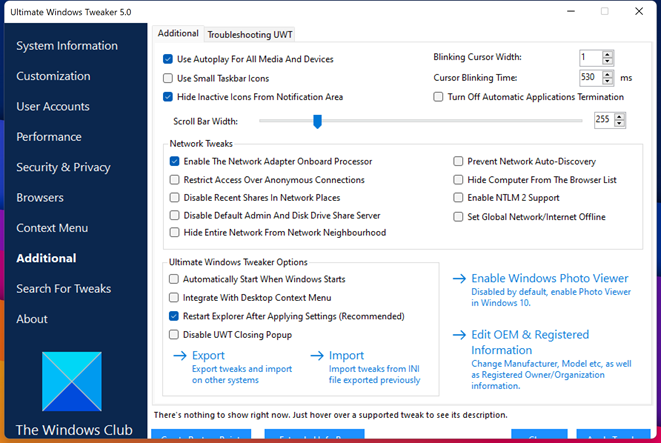Click The Windows Club text link
Screen dimensions: 661x443
[x=74, y=430]
